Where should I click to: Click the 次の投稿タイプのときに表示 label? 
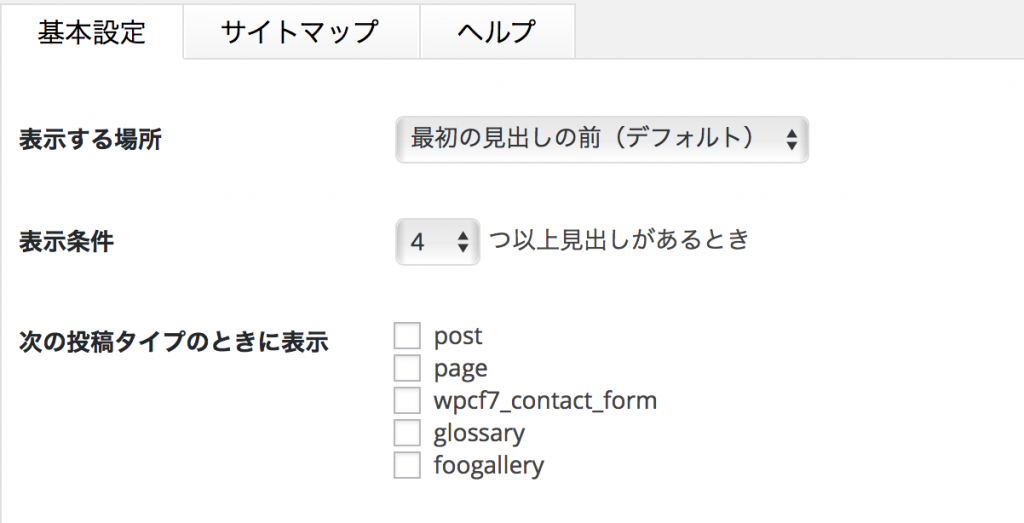click(174, 341)
